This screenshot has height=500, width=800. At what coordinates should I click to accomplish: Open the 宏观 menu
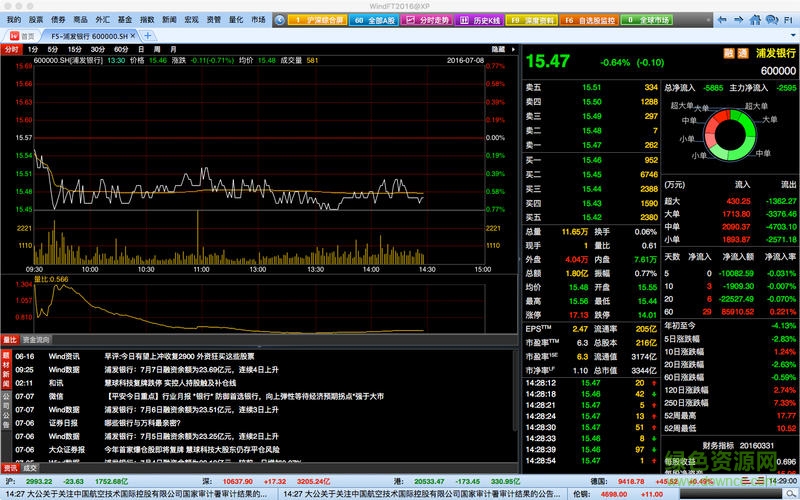[x=191, y=19]
